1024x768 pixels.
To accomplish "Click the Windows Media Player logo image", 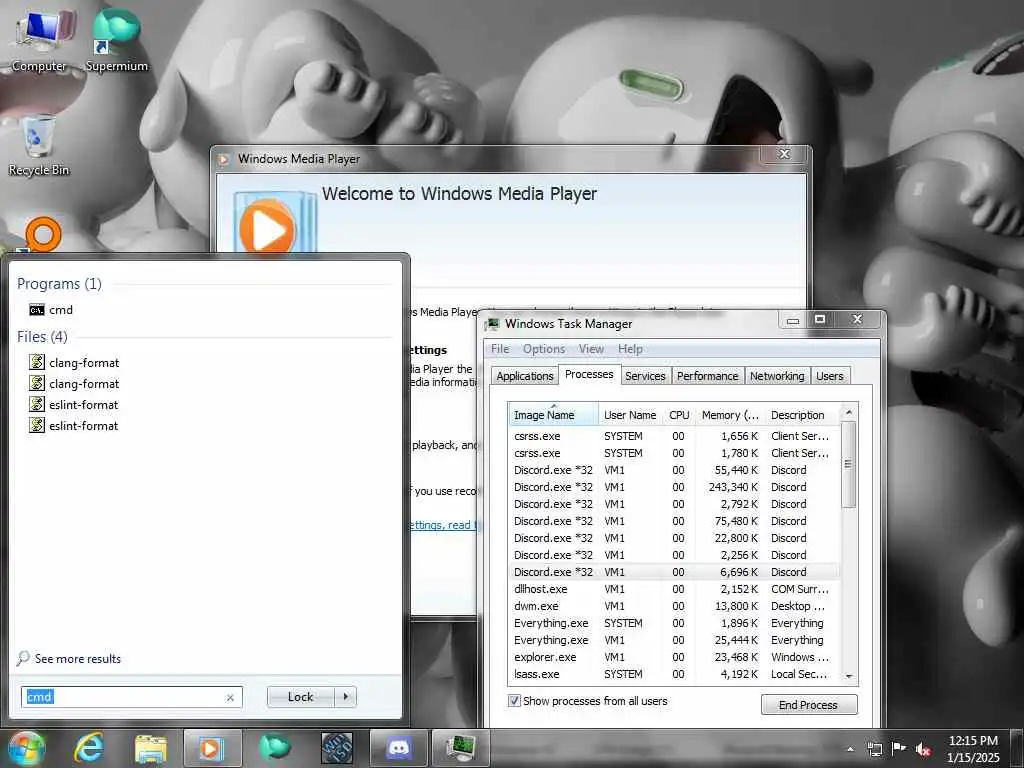I will (x=274, y=223).
